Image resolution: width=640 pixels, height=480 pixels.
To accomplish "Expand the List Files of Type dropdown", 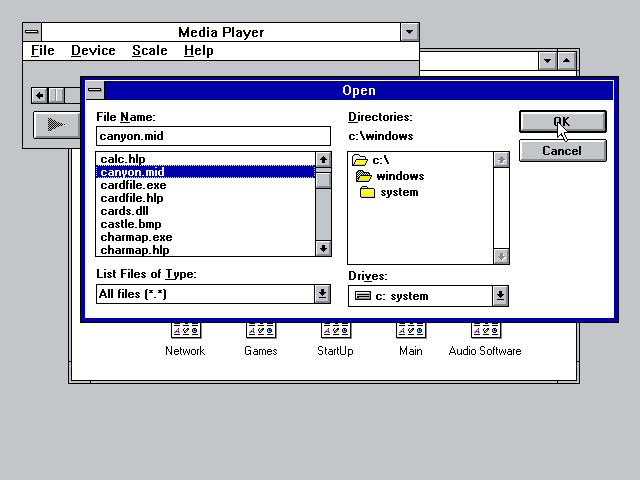I will tap(322, 294).
